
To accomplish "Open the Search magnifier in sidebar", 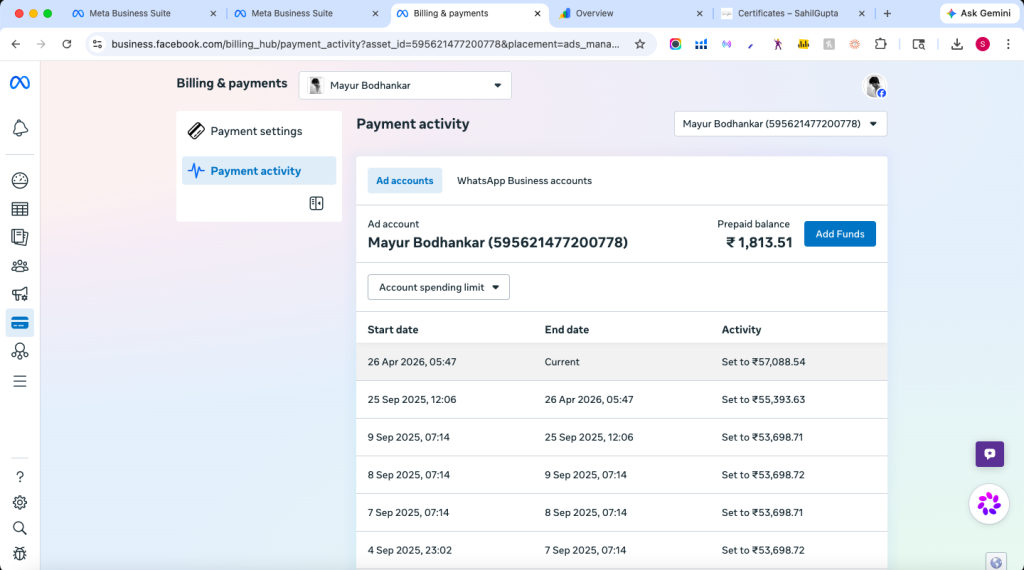I will click(20, 528).
